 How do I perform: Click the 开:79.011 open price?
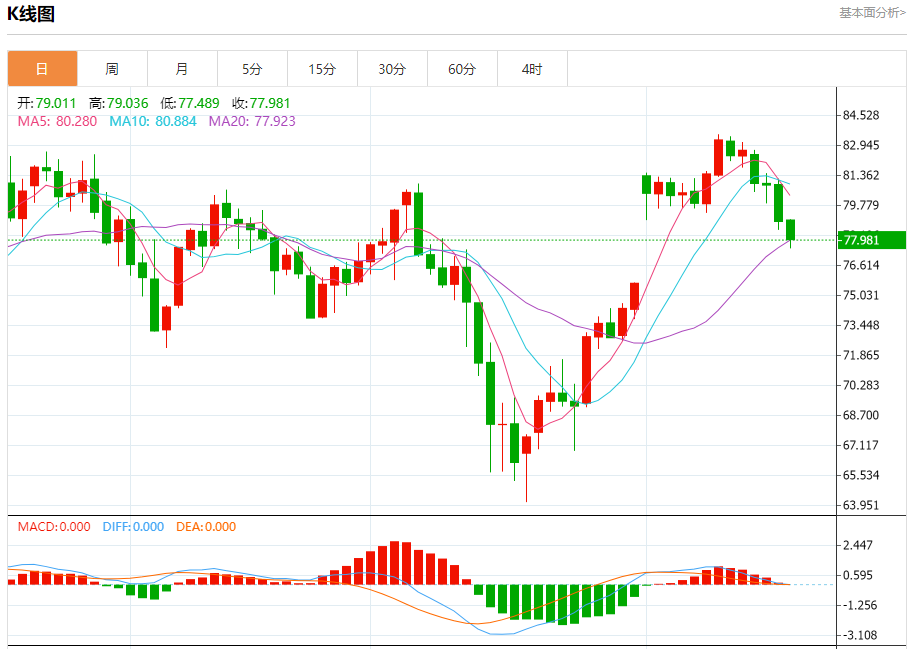47,103
